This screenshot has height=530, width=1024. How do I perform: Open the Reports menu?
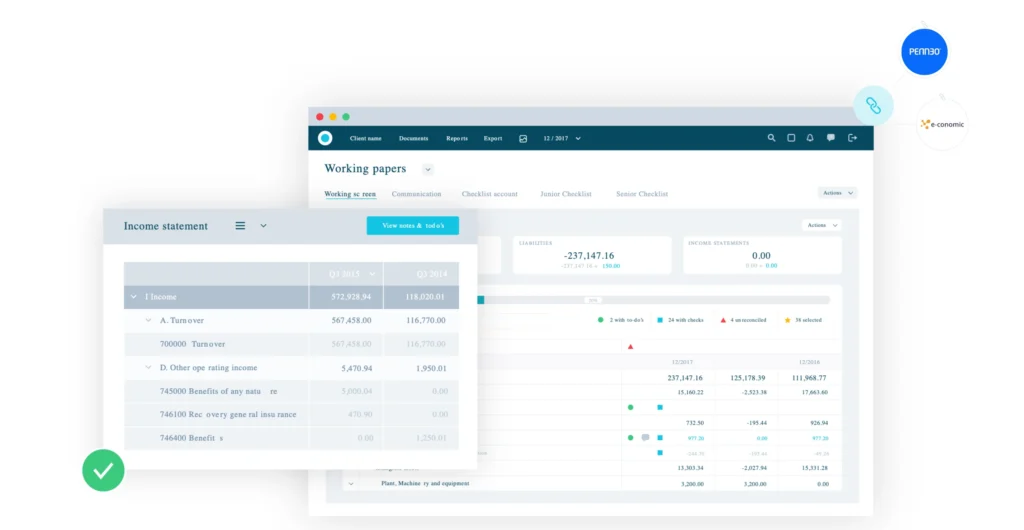(456, 138)
